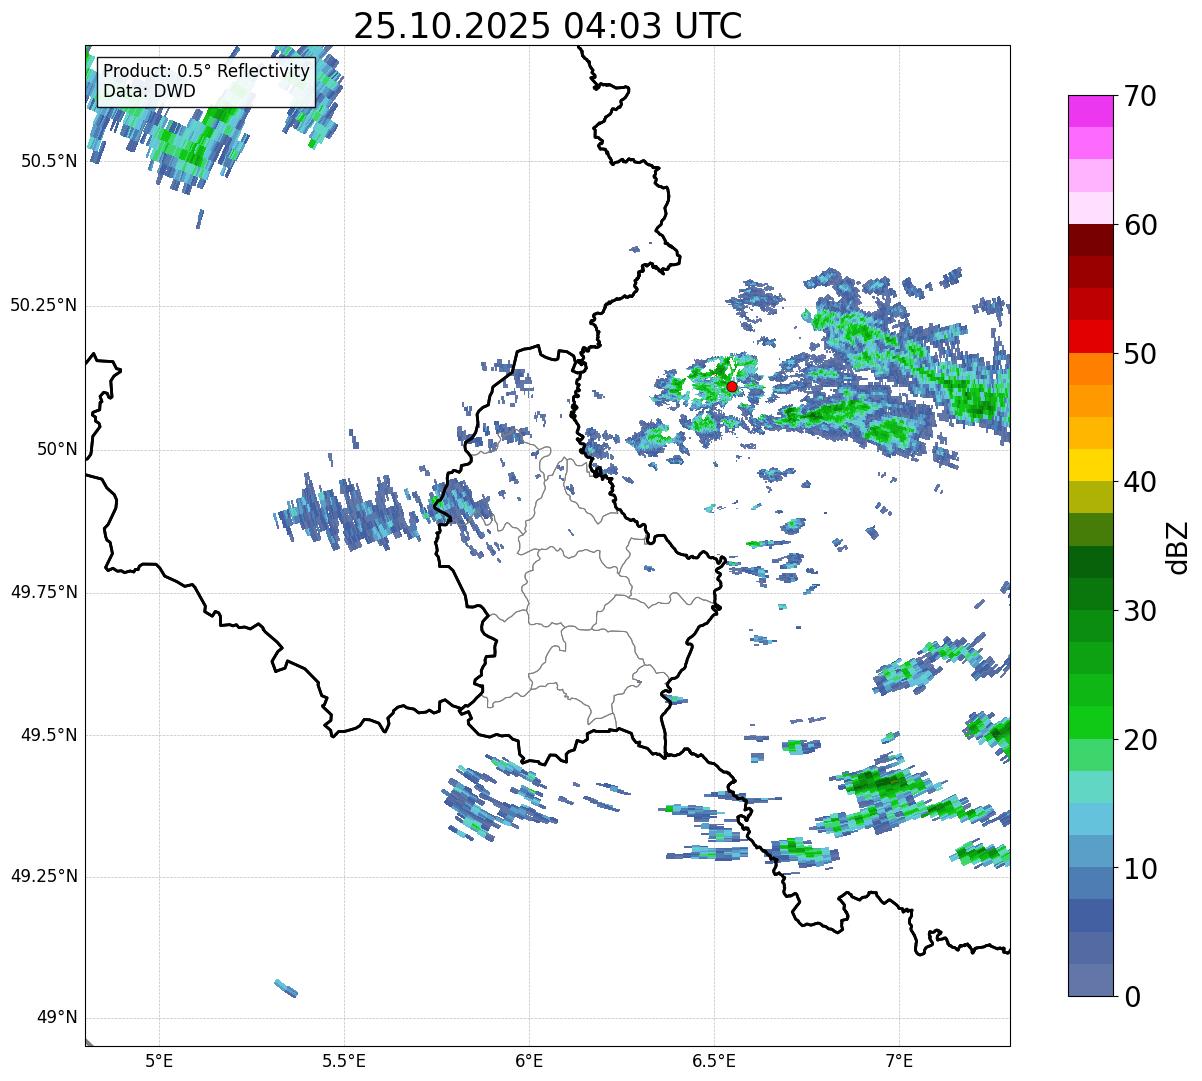The width and height of the screenshot is (1202, 1081).
Task: Click the "Data: DWD" label
Action: [x=150, y=91]
